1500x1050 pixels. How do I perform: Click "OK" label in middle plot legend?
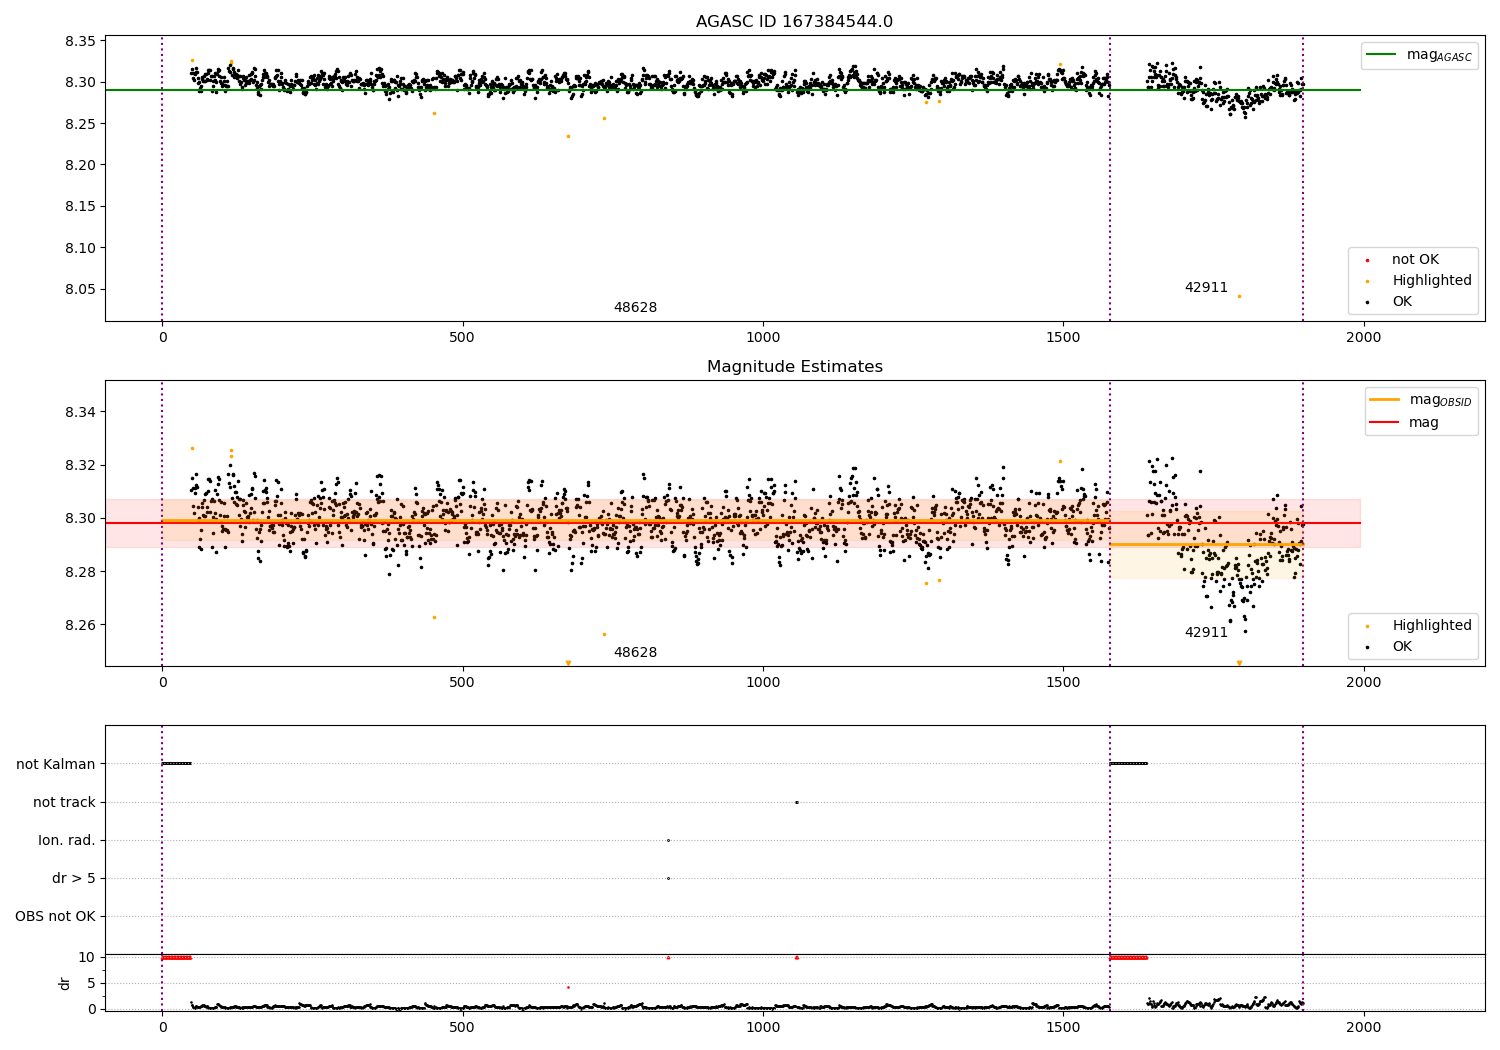(x=1402, y=647)
